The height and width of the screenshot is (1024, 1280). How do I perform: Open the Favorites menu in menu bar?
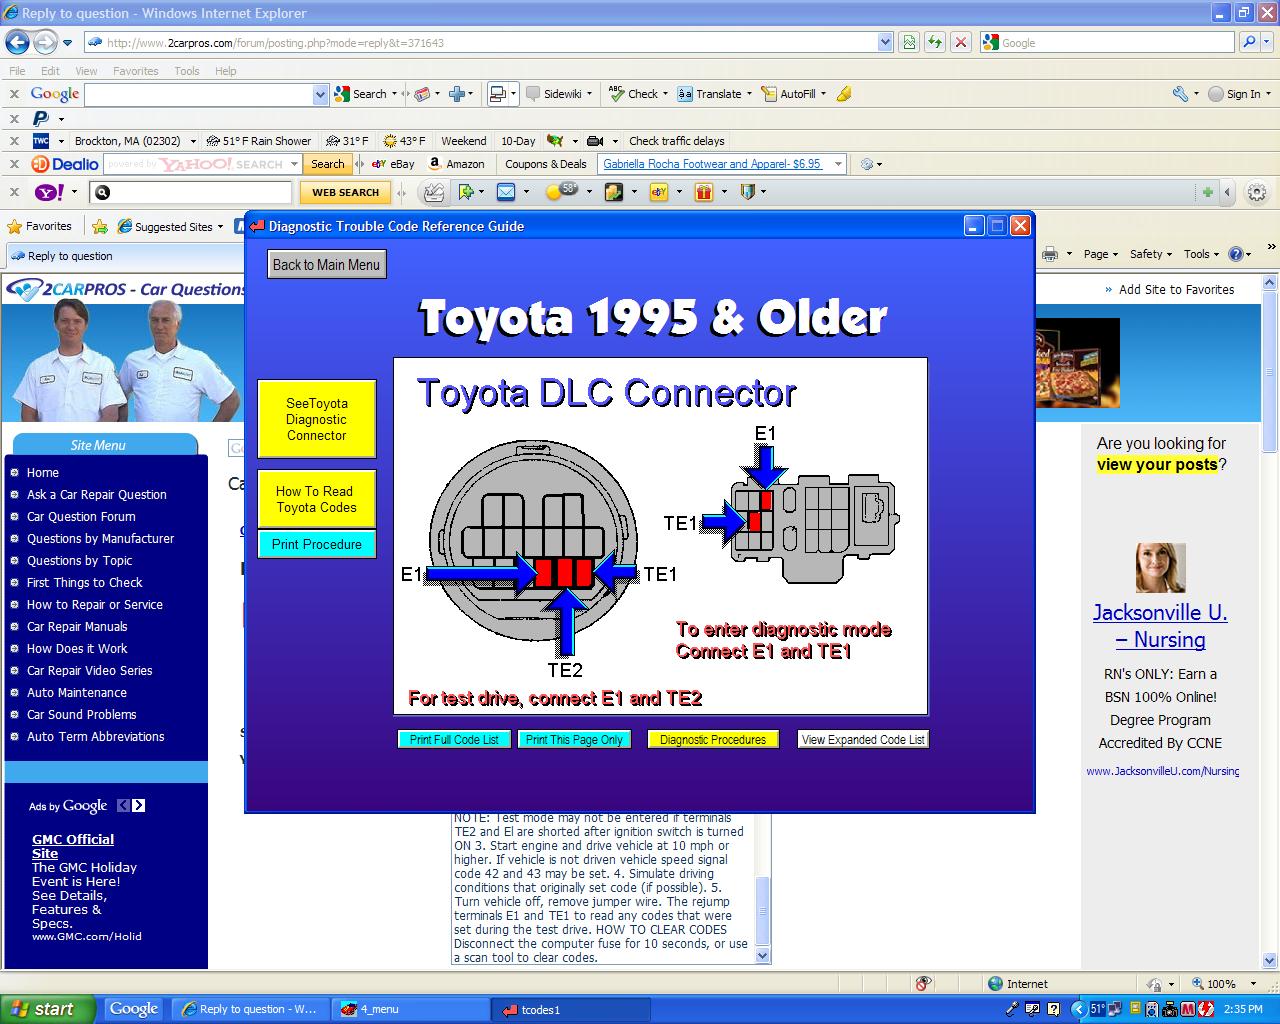click(135, 71)
